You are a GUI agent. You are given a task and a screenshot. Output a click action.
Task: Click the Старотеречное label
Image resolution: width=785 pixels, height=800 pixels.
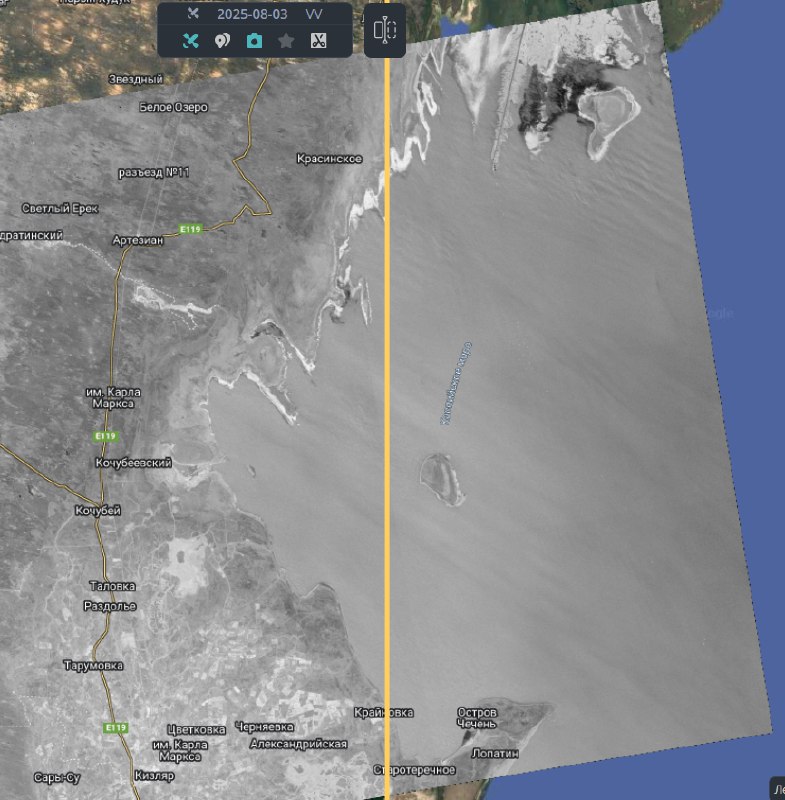pos(414,769)
